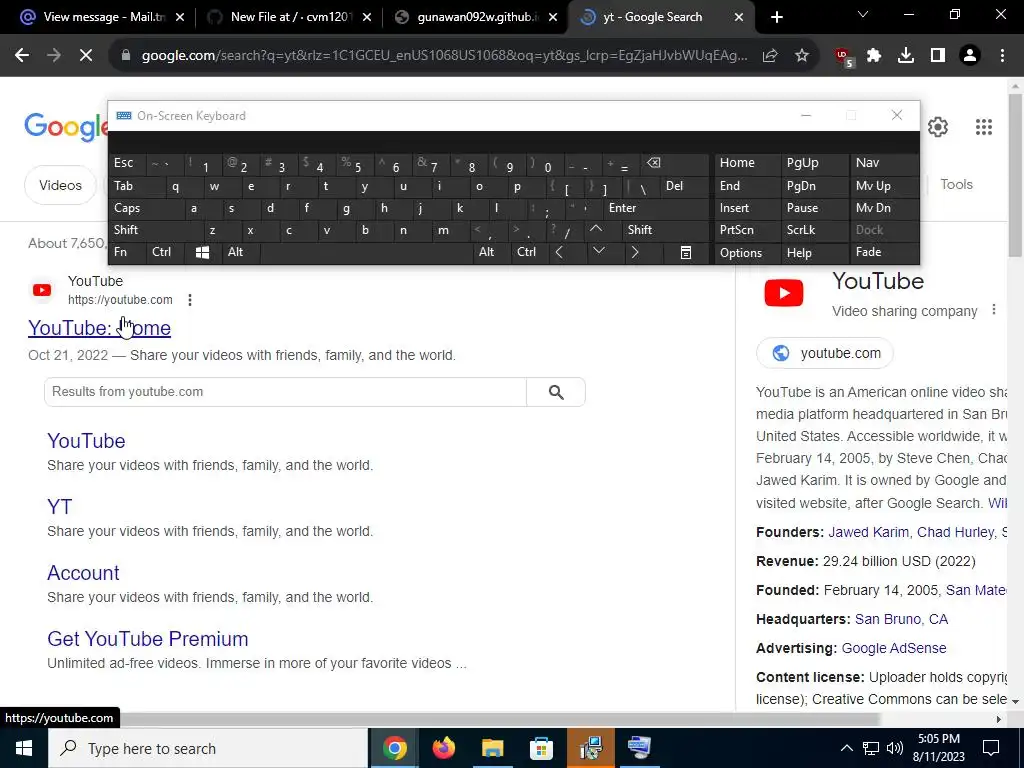Open the Tools search options
This screenshot has width=1024, height=768.
(956, 185)
